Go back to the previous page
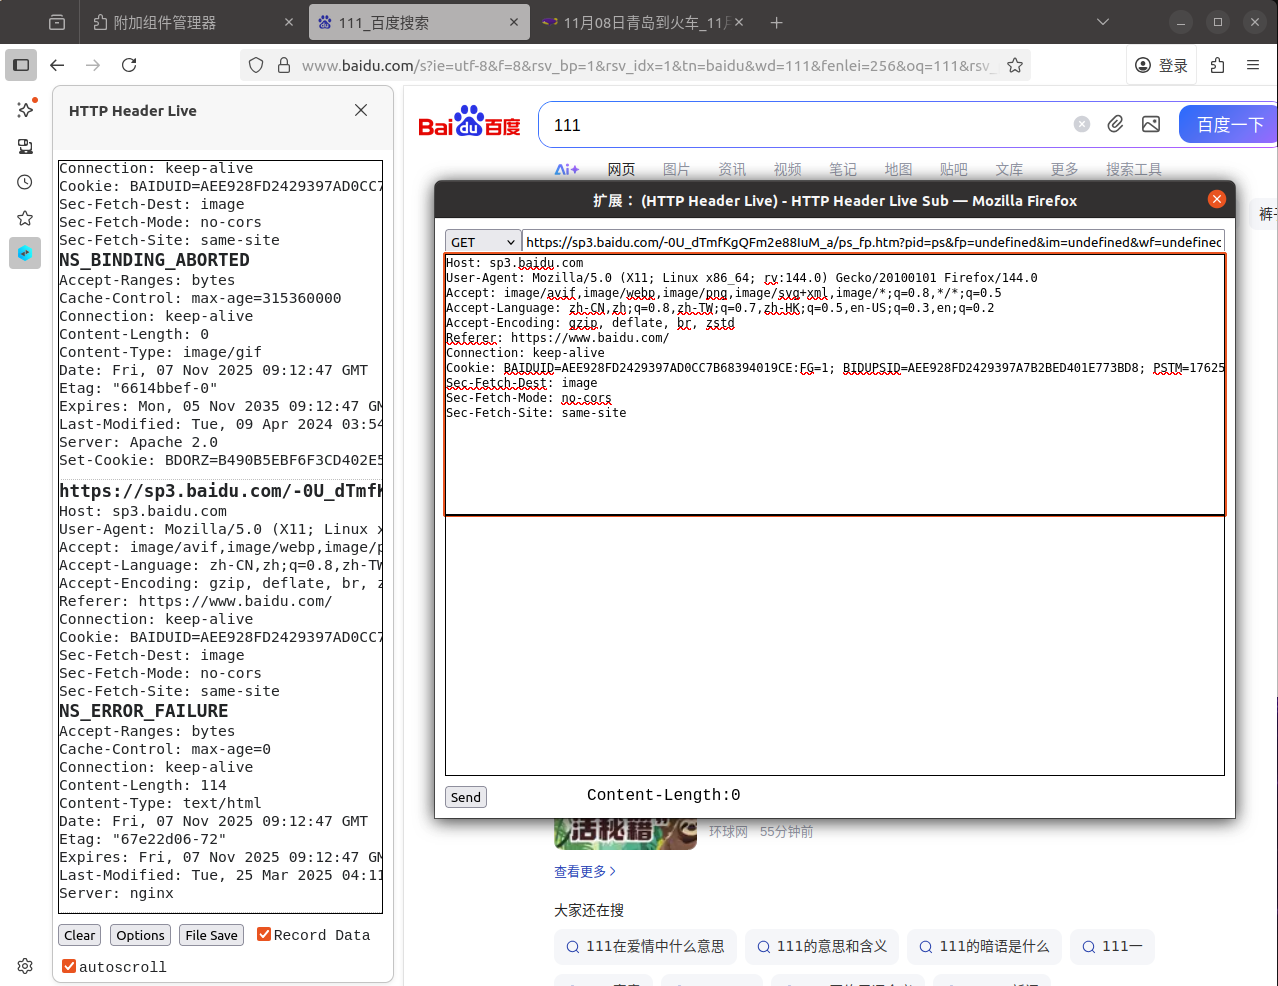 pyautogui.click(x=57, y=65)
